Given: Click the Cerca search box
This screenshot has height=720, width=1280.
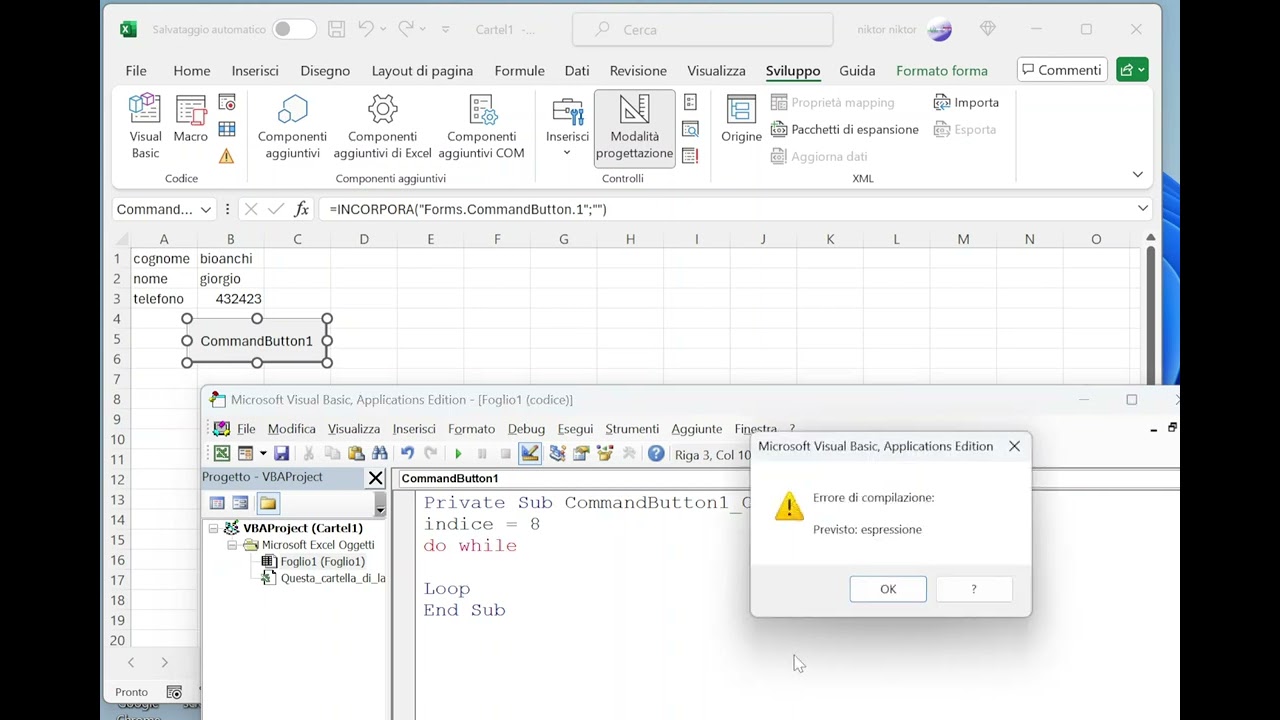Looking at the screenshot, I should (x=703, y=30).
